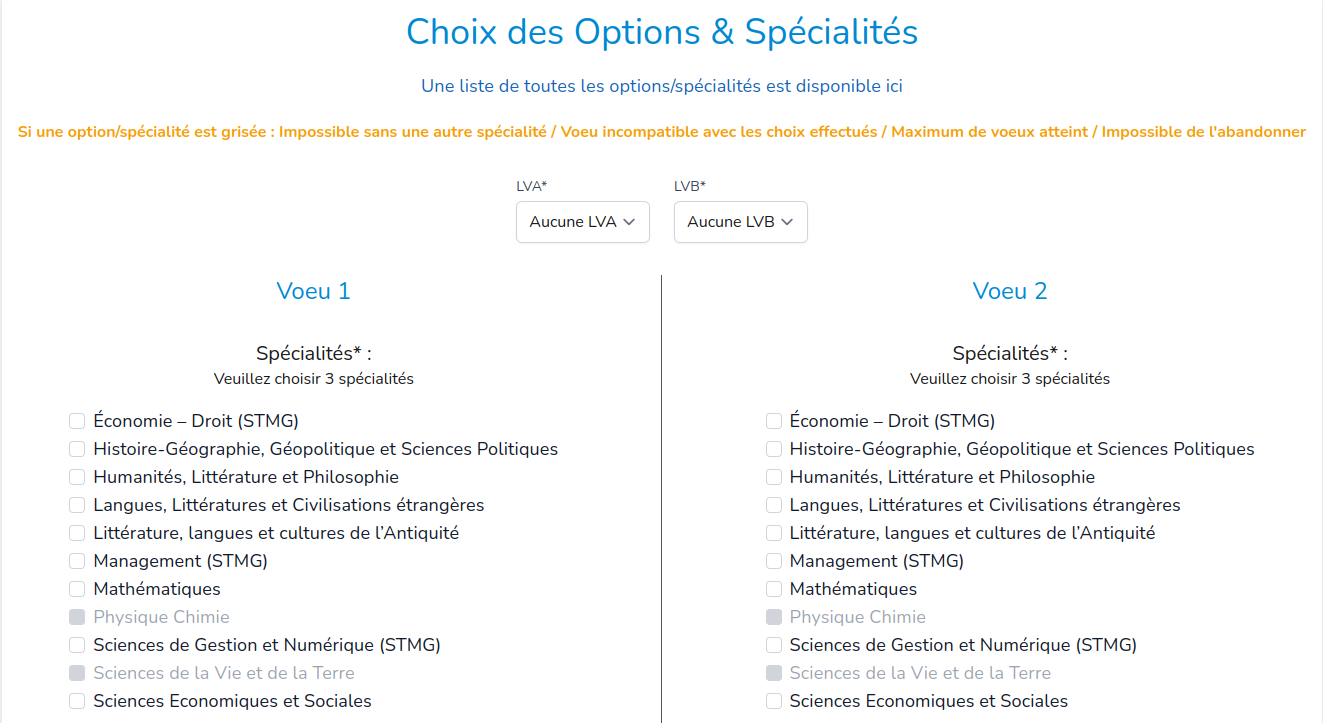Select Histoire-Géographie, Géopolitique checkbox in Voeu 1
Screen dimensions: 1323x723
[x=77, y=449]
